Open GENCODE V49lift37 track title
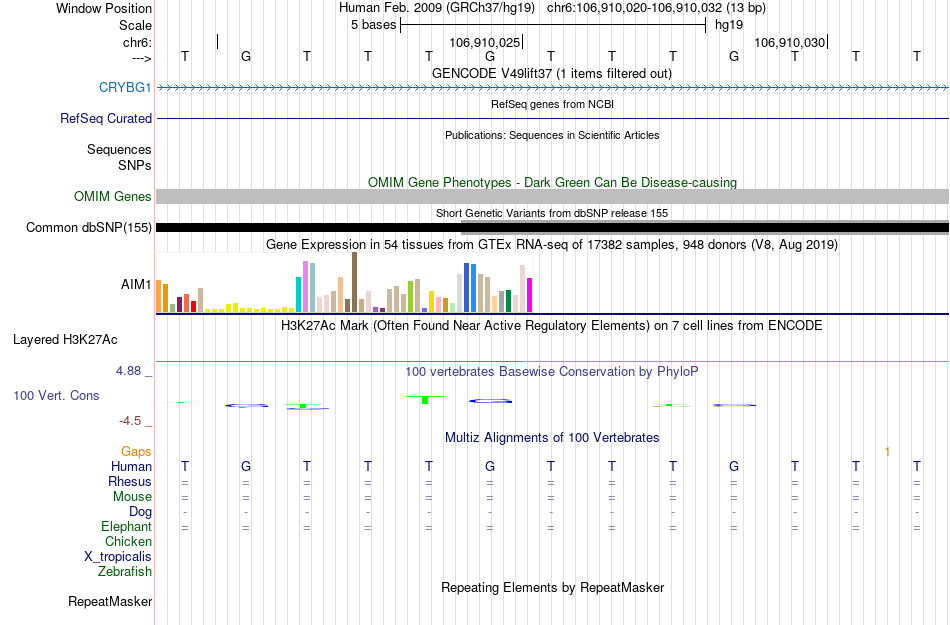 pos(551,73)
